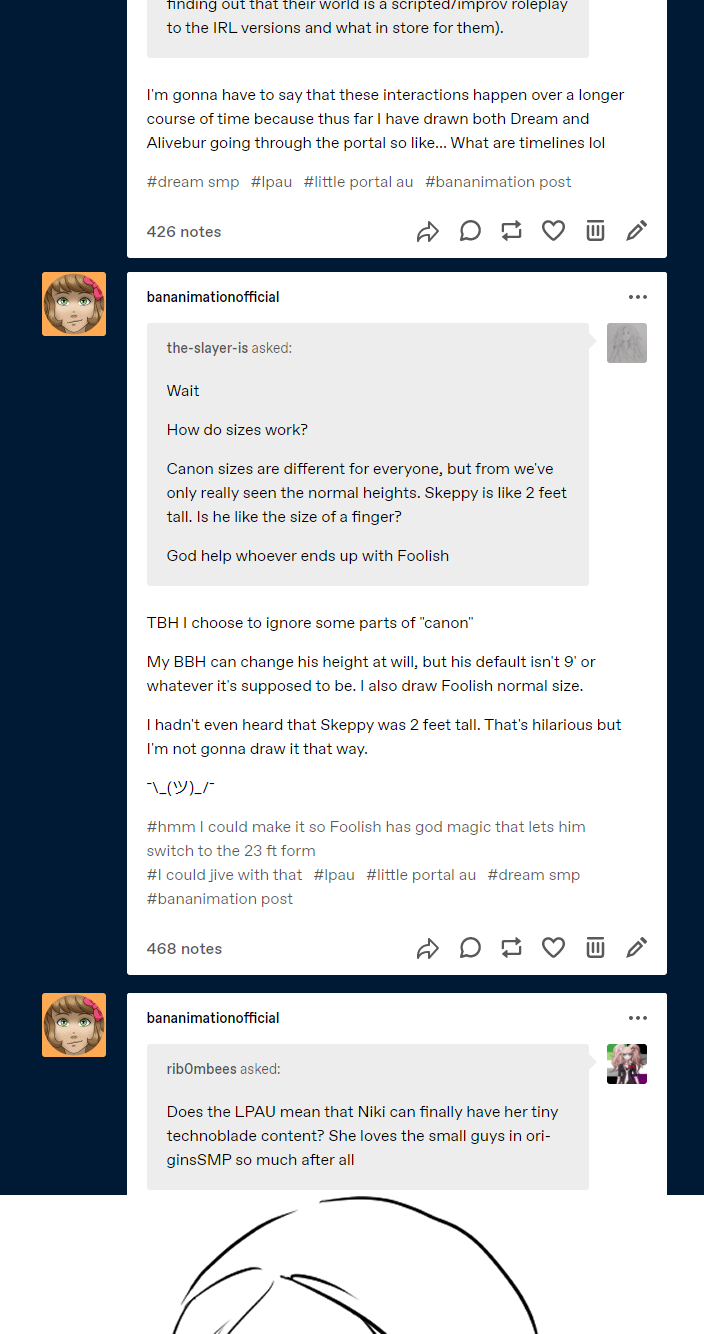This screenshot has width=704, height=1334.
Task: View 468 notes on the post
Action: (184, 948)
